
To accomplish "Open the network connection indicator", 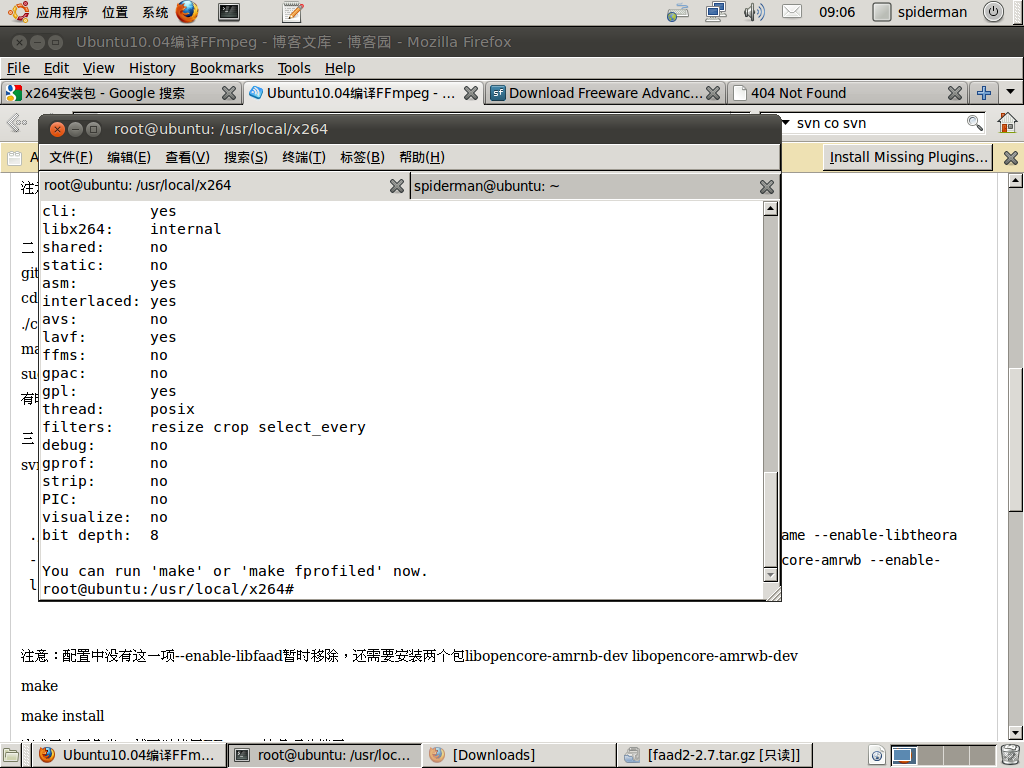I will (x=716, y=12).
